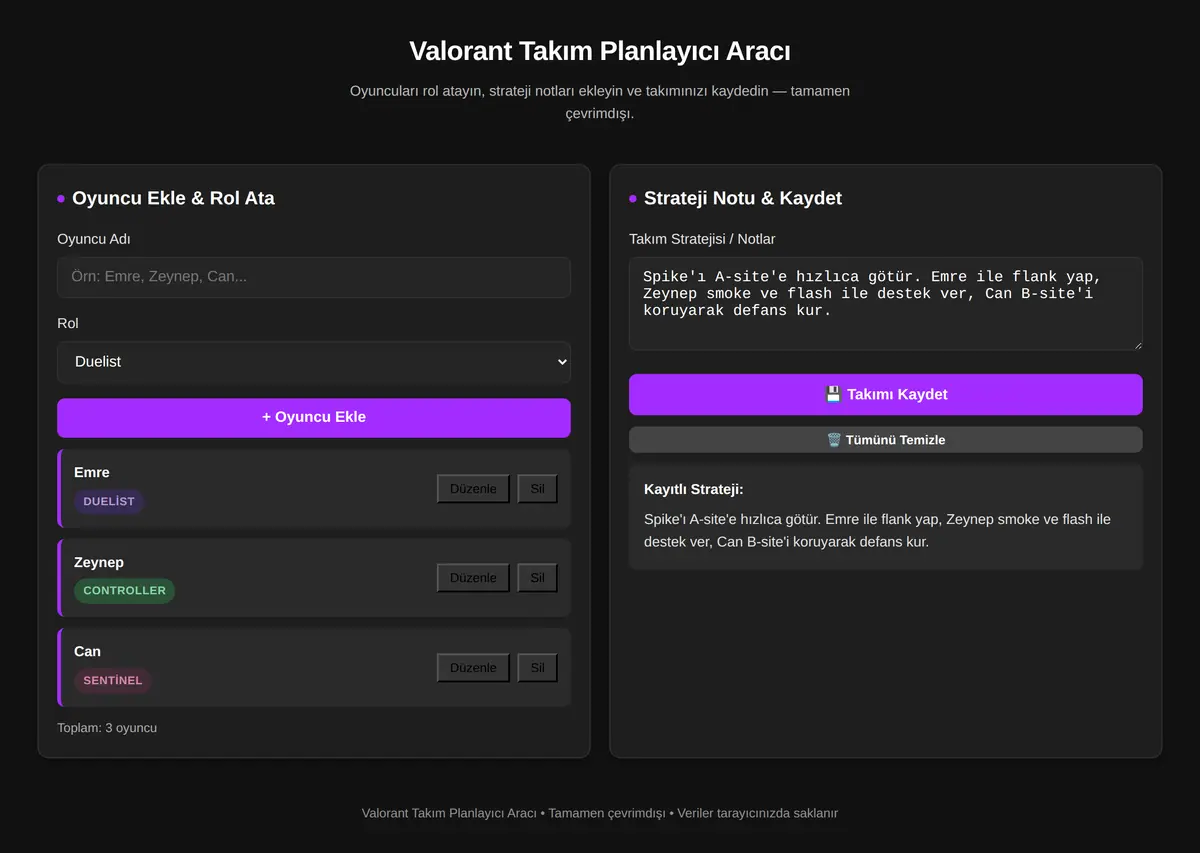Image resolution: width=1200 pixels, height=853 pixels.
Task: Edit player Can using Düzenle
Action: pyautogui.click(x=473, y=667)
